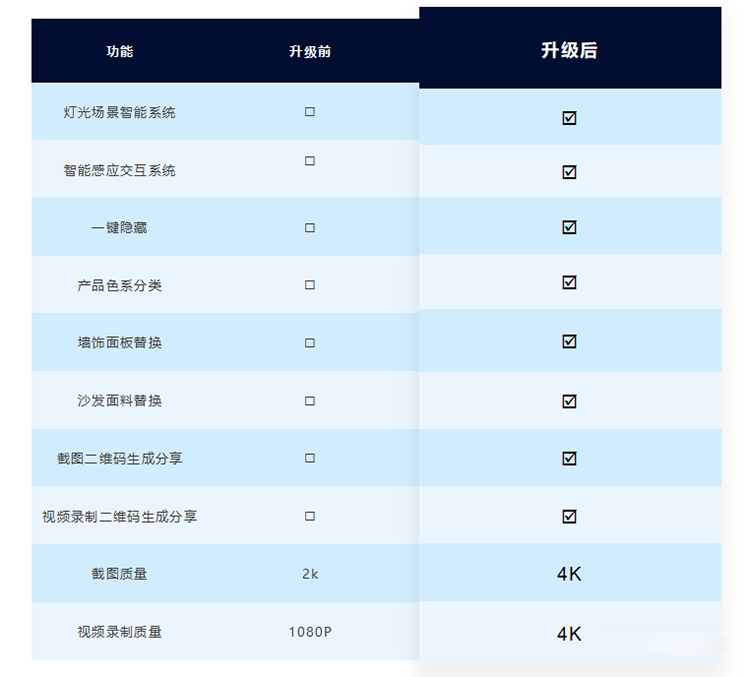Click the 一键隐藏 feature label
The width and height of the screenshot is (750, 677).
coord(120,228)
